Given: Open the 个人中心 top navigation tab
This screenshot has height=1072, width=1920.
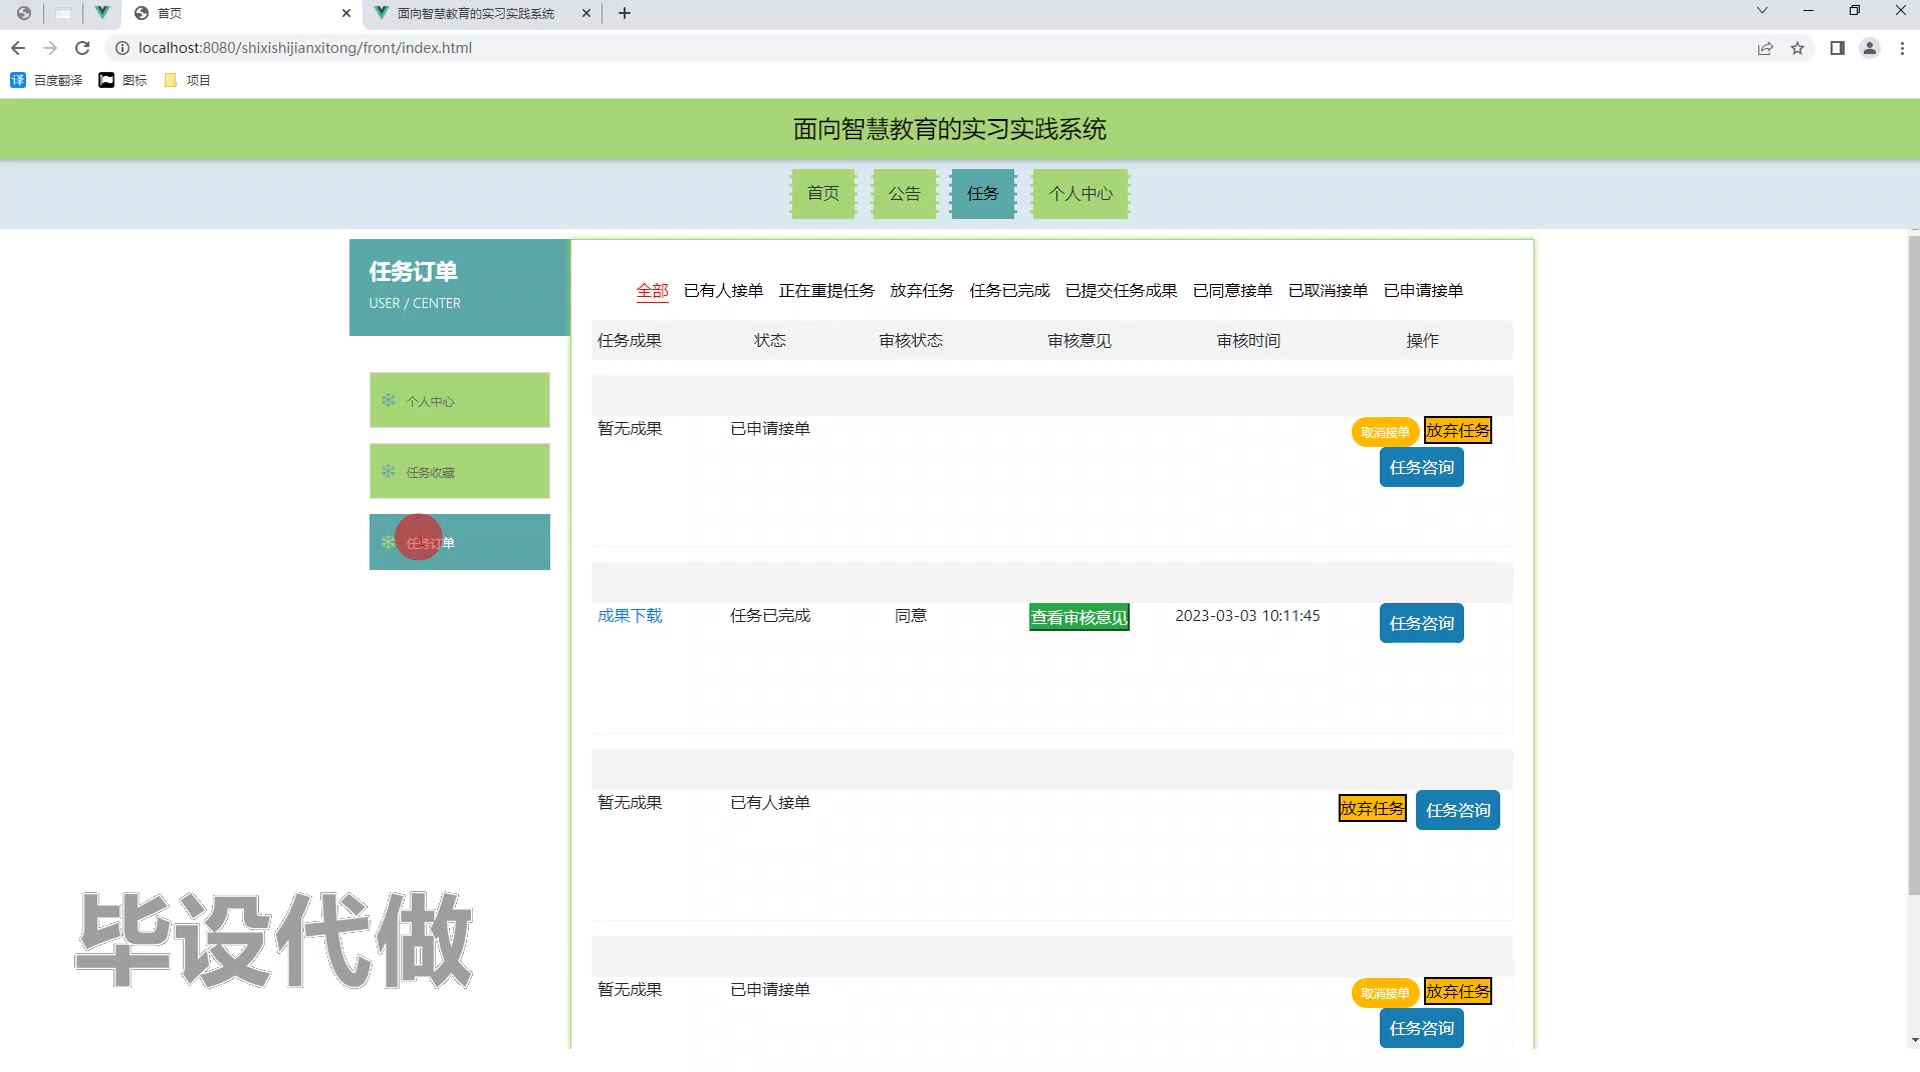Looking at the screenshot, I should tap(1080, 193).
